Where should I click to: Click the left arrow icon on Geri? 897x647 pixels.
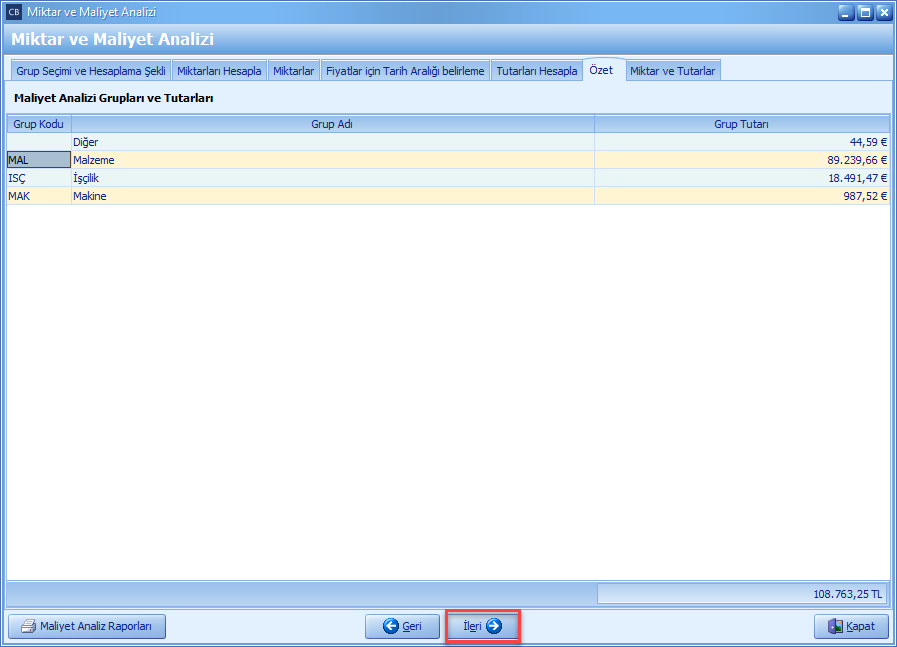(390, 627)
